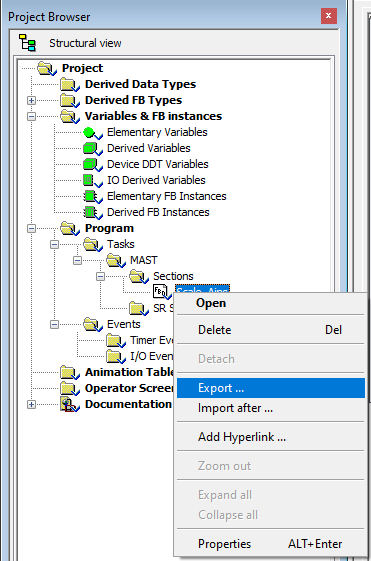Collapse the Sections node
This screenshot has height=561, width=371.
(100, 276)
